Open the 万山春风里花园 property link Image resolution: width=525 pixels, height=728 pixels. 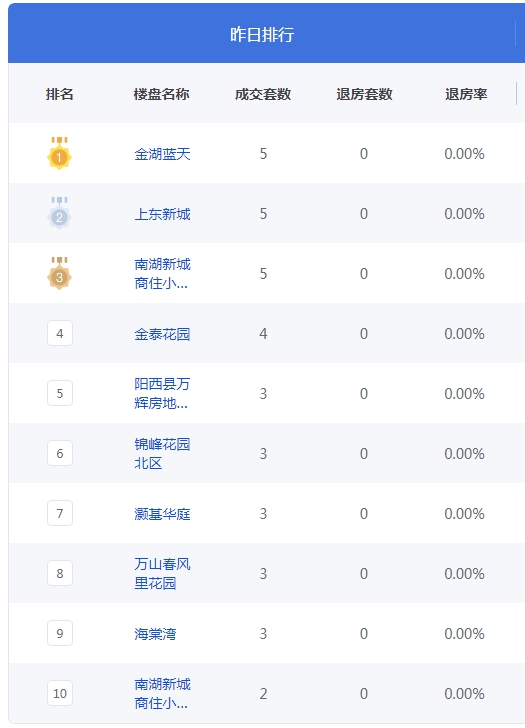coord(162,573)
